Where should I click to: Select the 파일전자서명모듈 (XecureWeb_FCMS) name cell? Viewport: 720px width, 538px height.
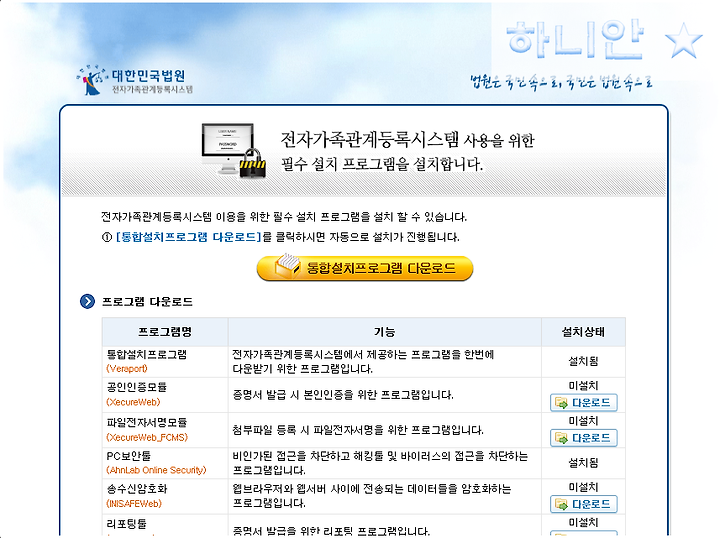(165, 430)
